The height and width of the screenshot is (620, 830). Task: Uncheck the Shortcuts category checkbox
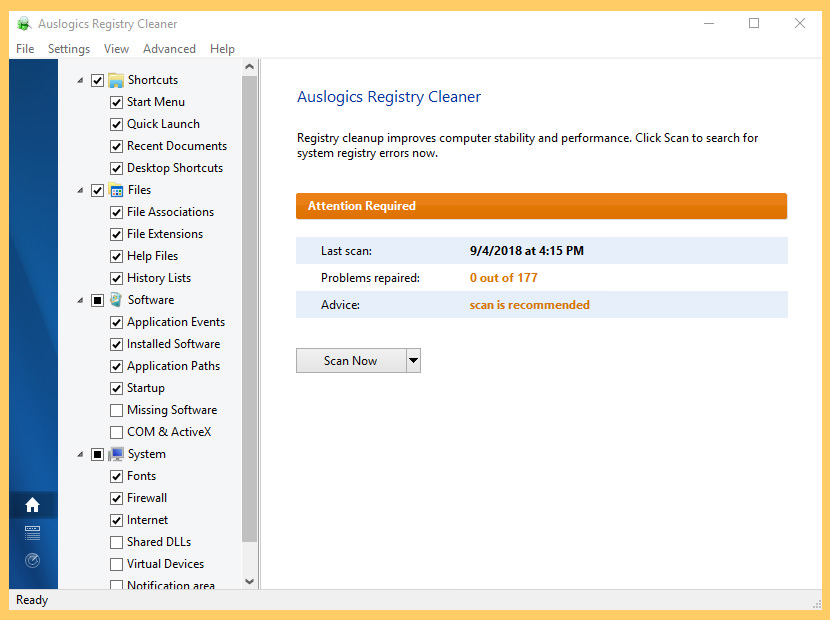[x=97, y=80]
